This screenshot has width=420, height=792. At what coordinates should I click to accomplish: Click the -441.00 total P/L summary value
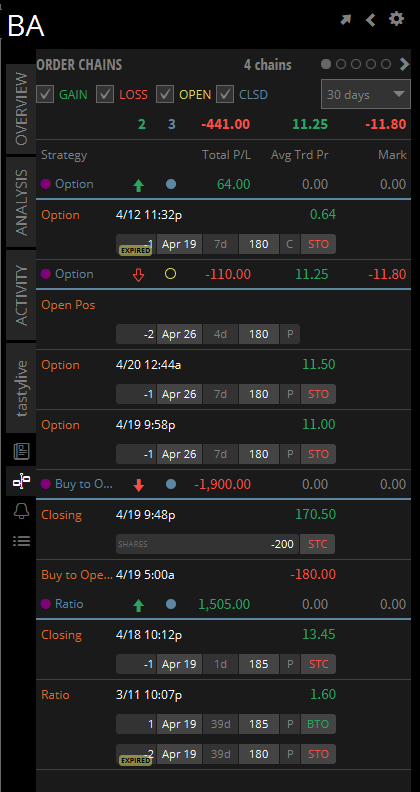click(226, 124)
